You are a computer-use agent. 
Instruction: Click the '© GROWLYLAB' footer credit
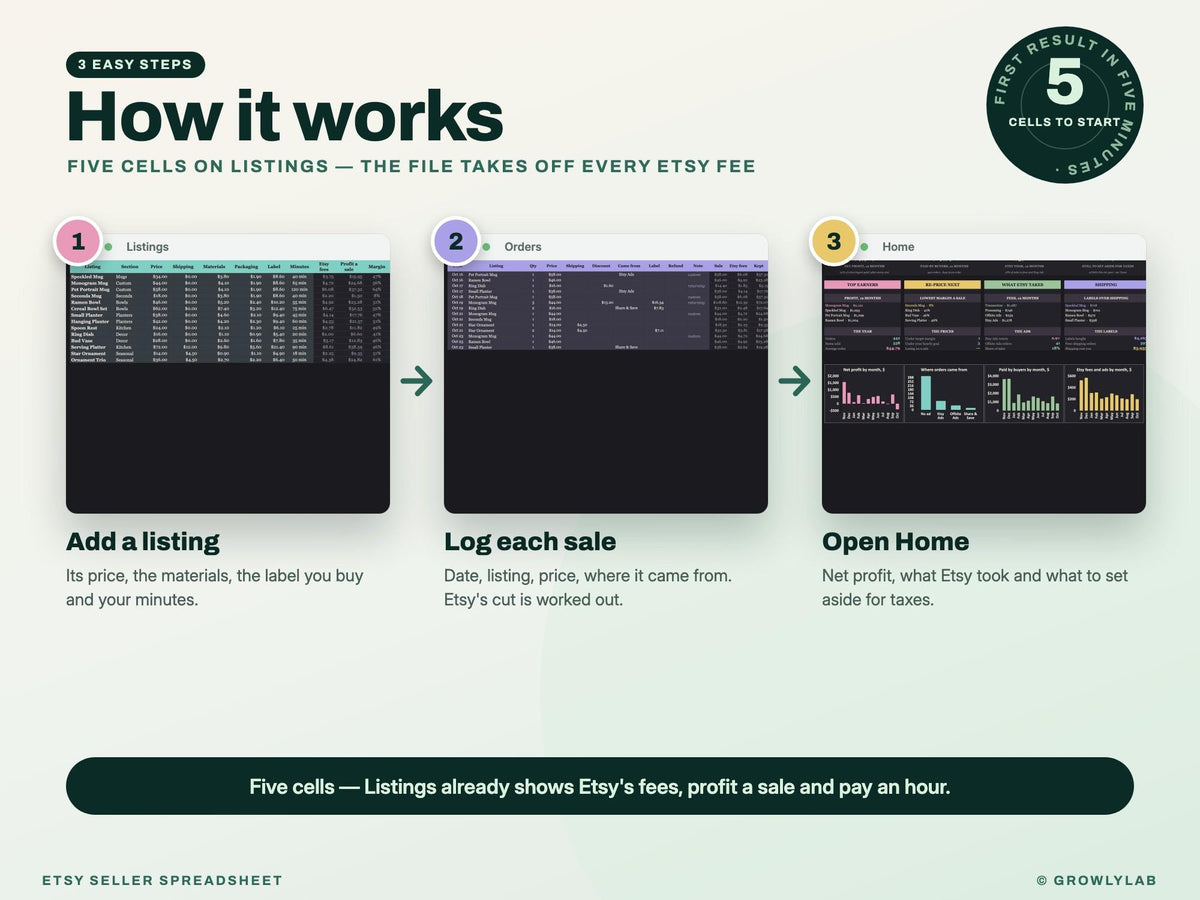pyautogui.click(x=1097, y=881)
